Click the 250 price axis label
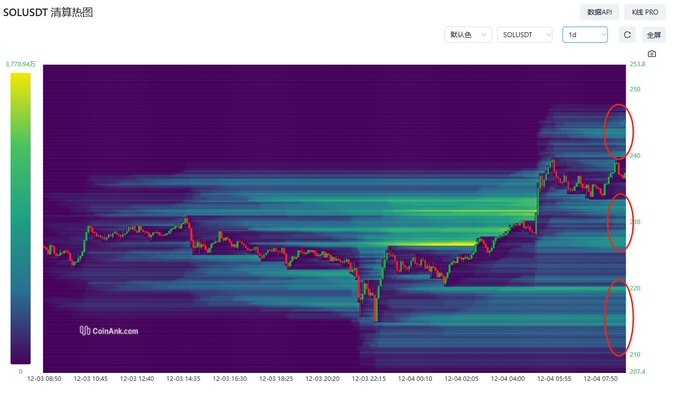 click(635, 89)
